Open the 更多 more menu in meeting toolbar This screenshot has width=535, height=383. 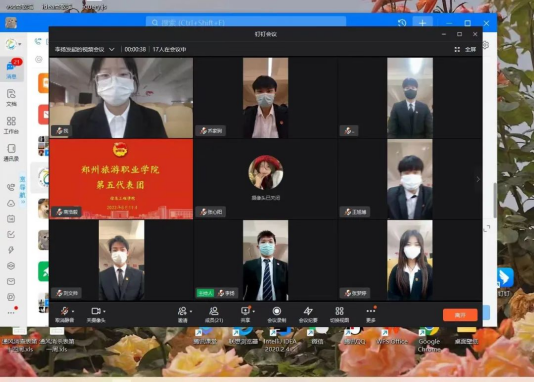[x=371, y=314]
